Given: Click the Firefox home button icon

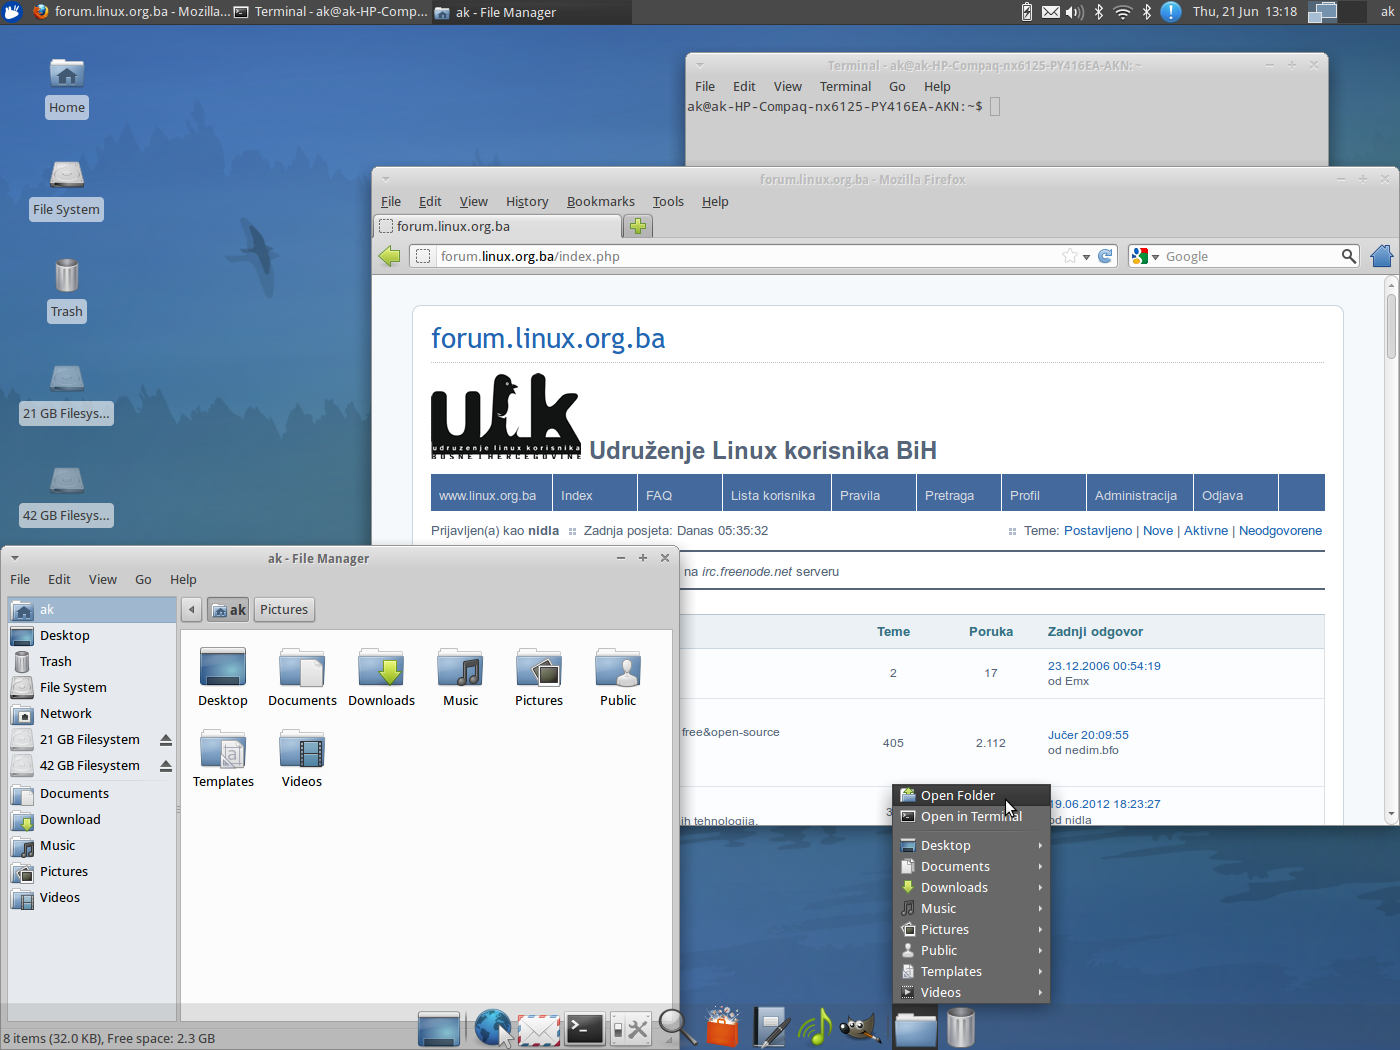Looking at the screenshot, I should [1382, 256].
